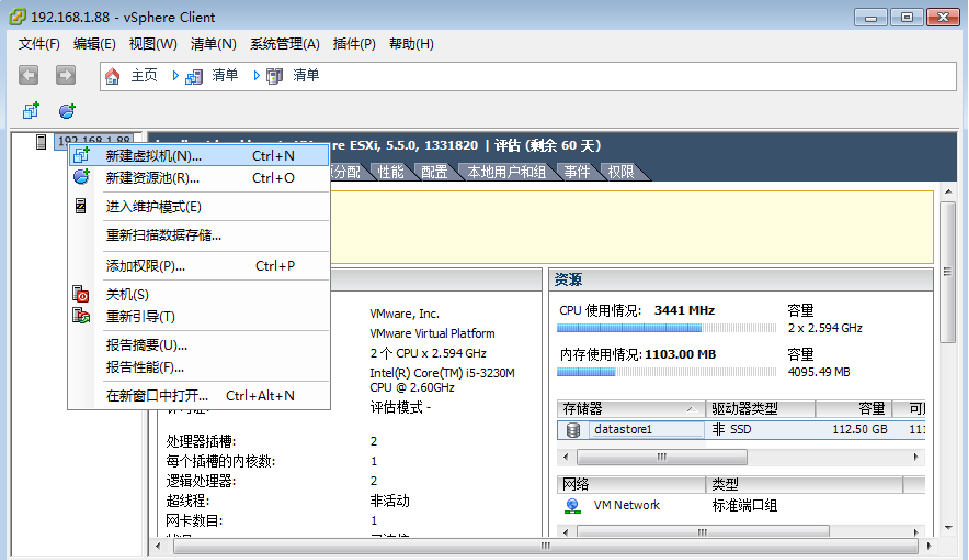This screenshot has height=560, width=969.
Task: Click the 关机 shutdown menu icon
Action: [x=81, y=294]
